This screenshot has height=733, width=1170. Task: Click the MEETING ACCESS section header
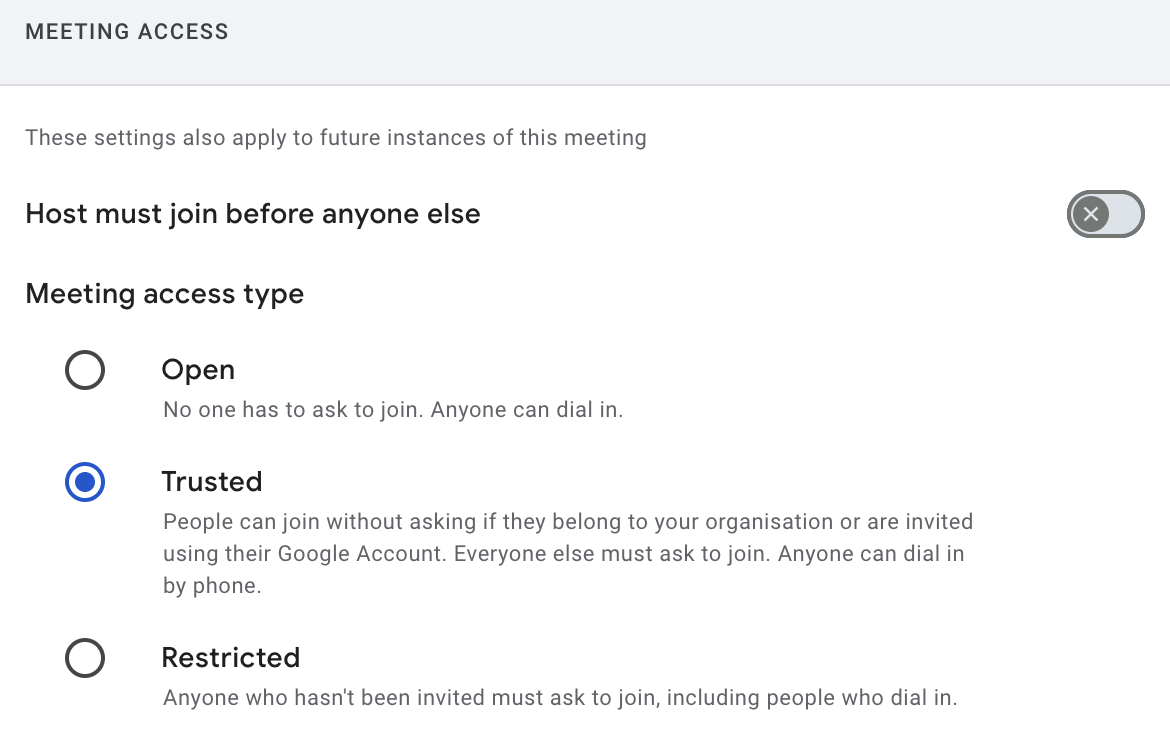point(127,32)
